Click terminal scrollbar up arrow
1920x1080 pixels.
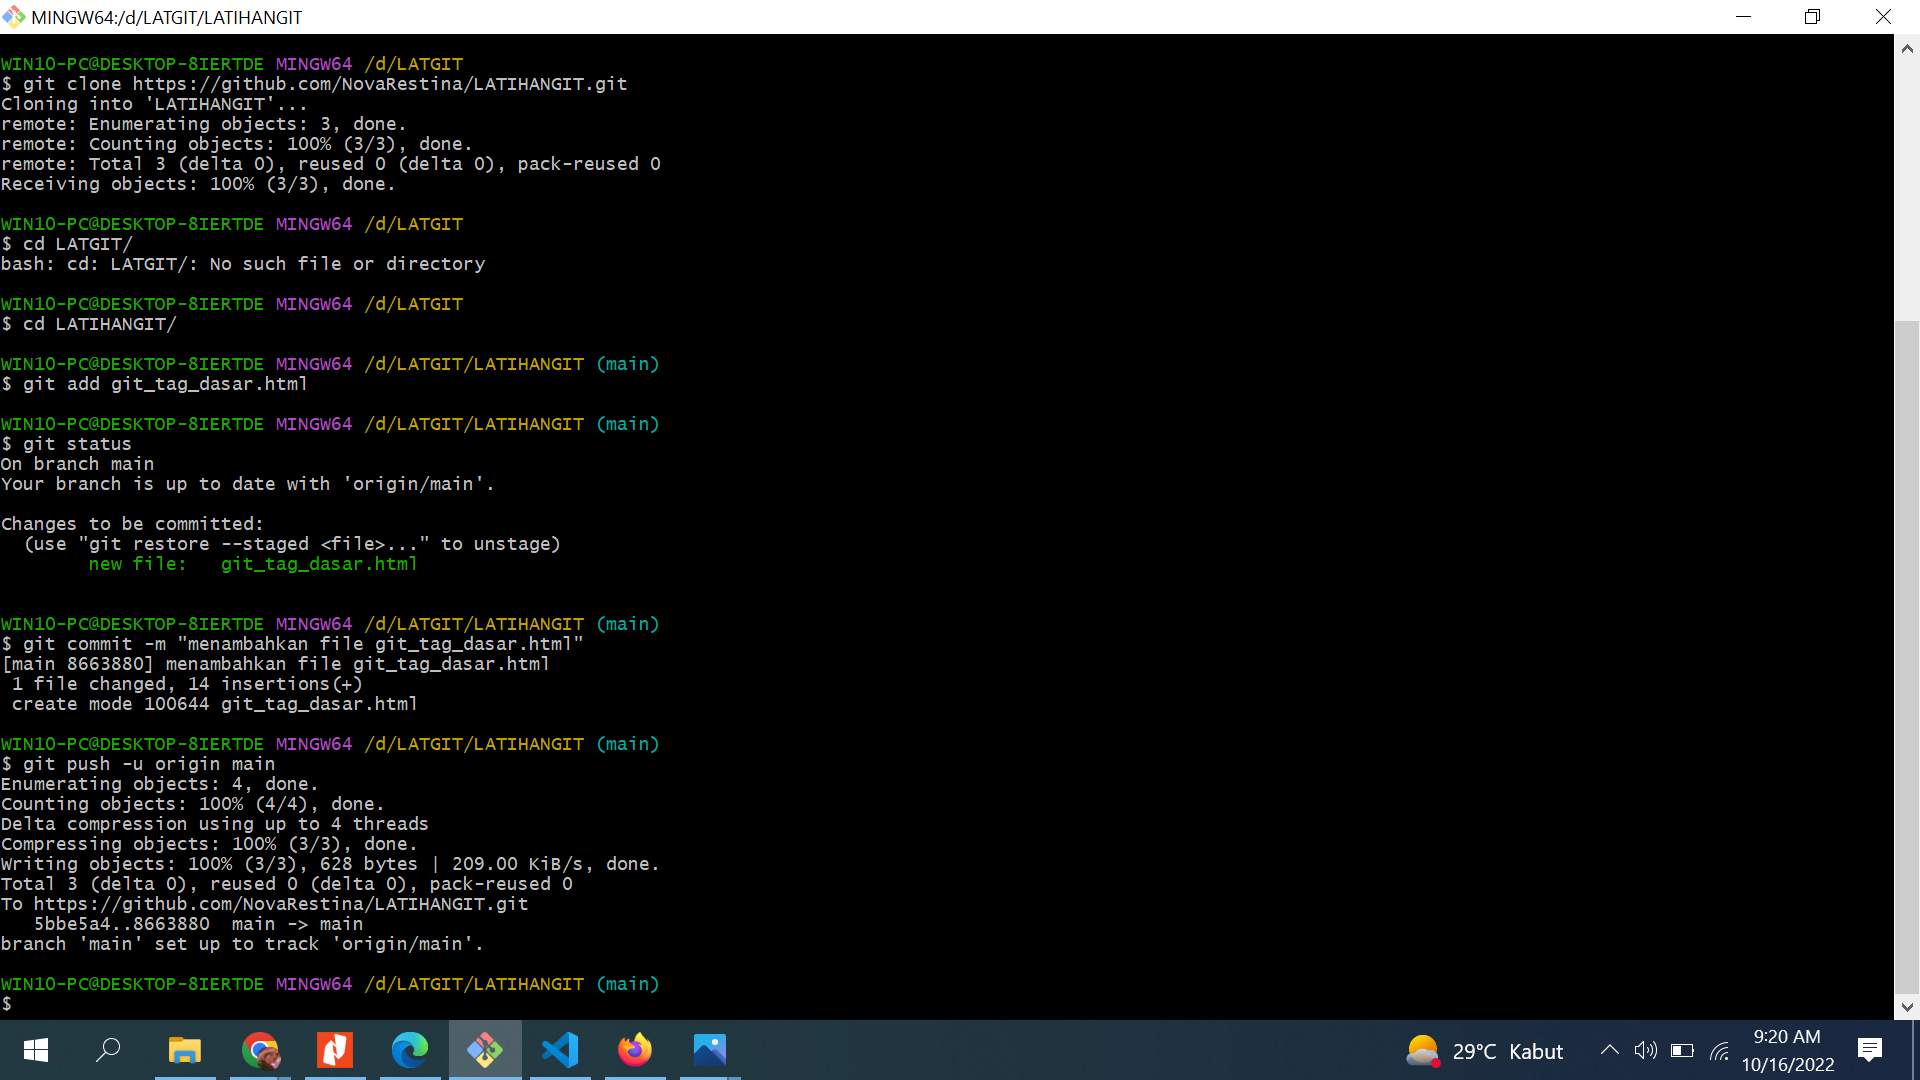(1907, 48)
